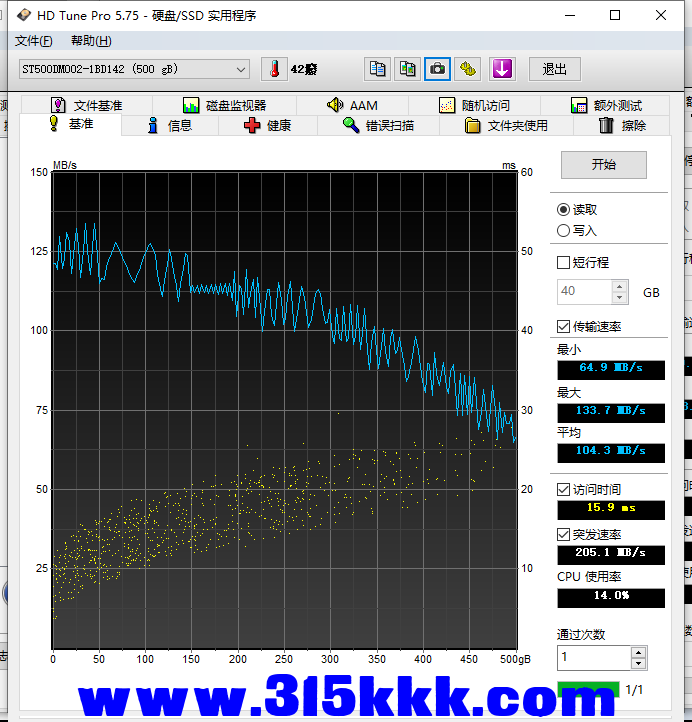Toggle the 访问时间 checkbox
The width and height of the screenshot is (692, 722).
(x=564, y=489)
